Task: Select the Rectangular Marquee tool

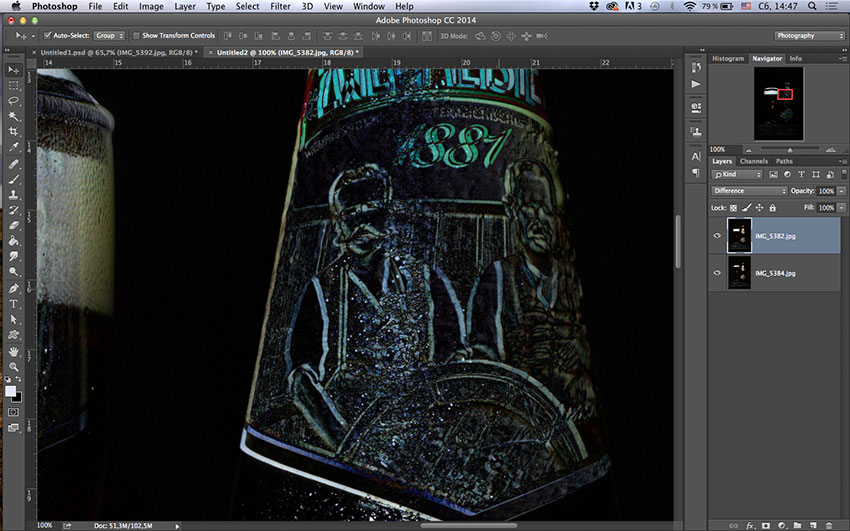Action: (x=14, y=86)
